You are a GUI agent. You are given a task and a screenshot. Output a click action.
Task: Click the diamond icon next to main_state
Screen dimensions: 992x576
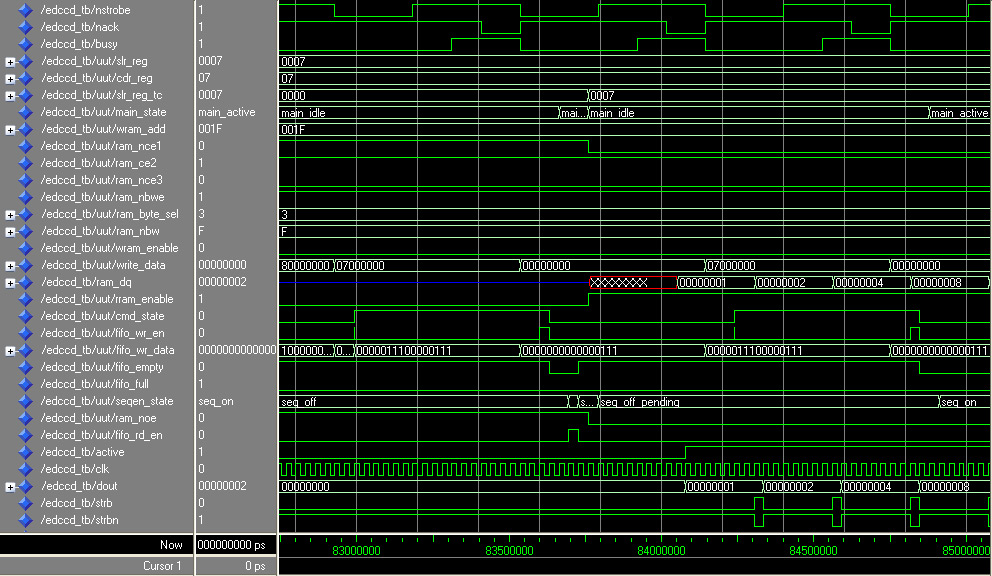(25, 112)
